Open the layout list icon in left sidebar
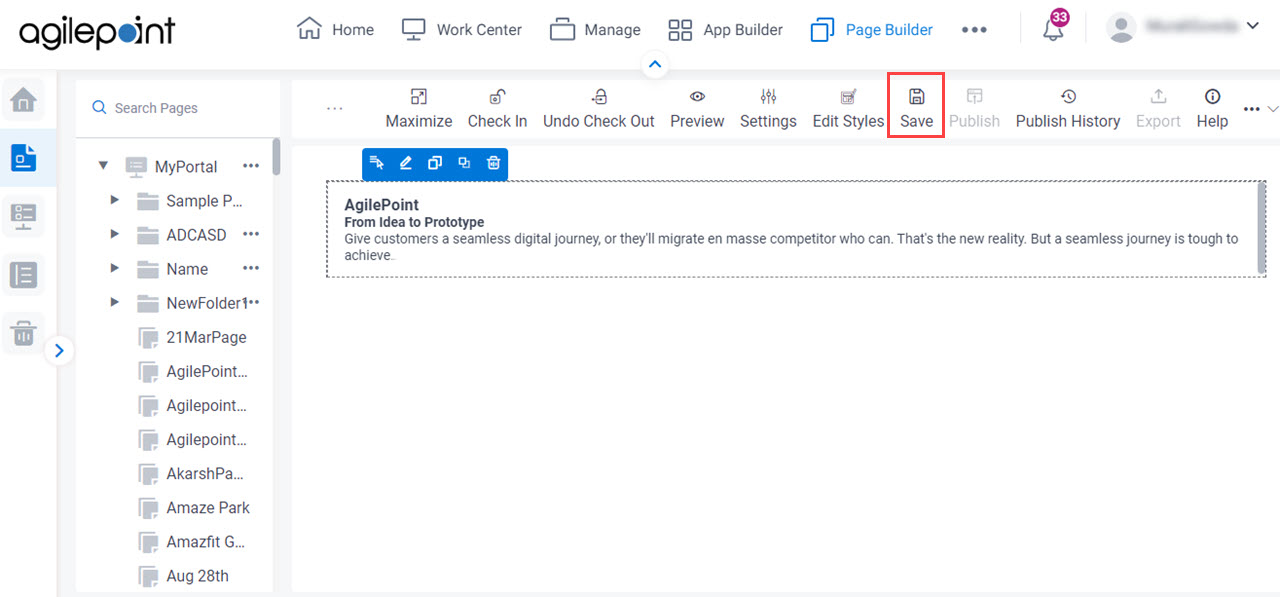This screenshot has height=597, width=1280. coord(24,274)
